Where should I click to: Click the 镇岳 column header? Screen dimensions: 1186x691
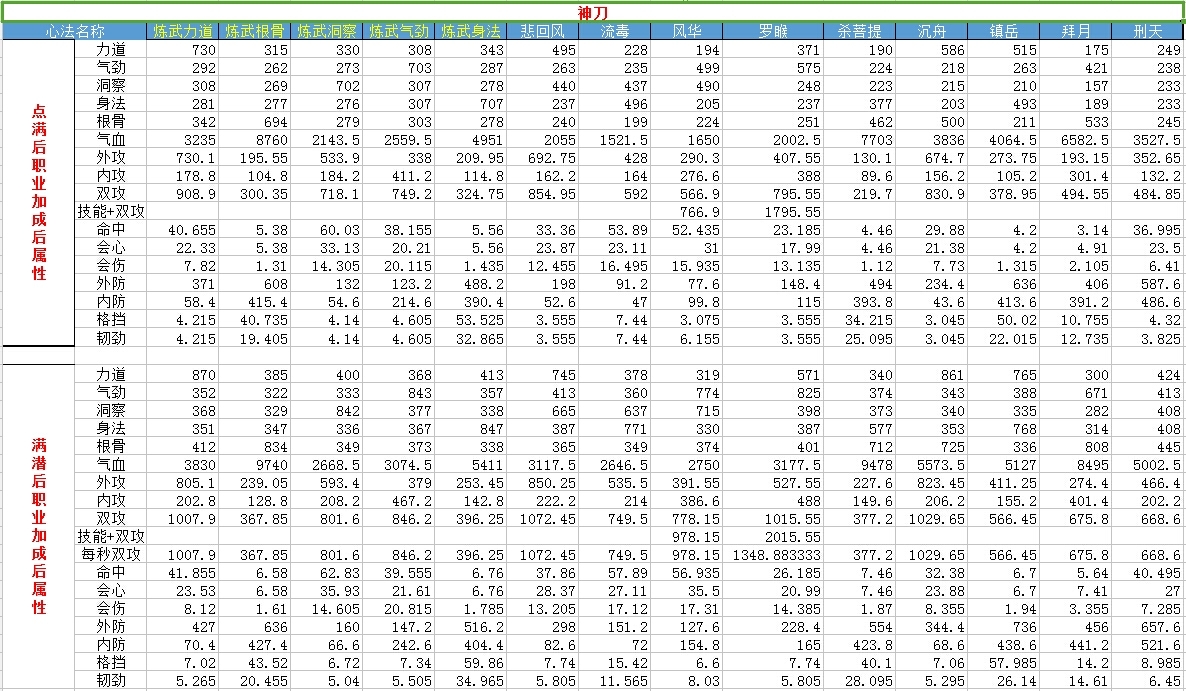click(1003, 31)
